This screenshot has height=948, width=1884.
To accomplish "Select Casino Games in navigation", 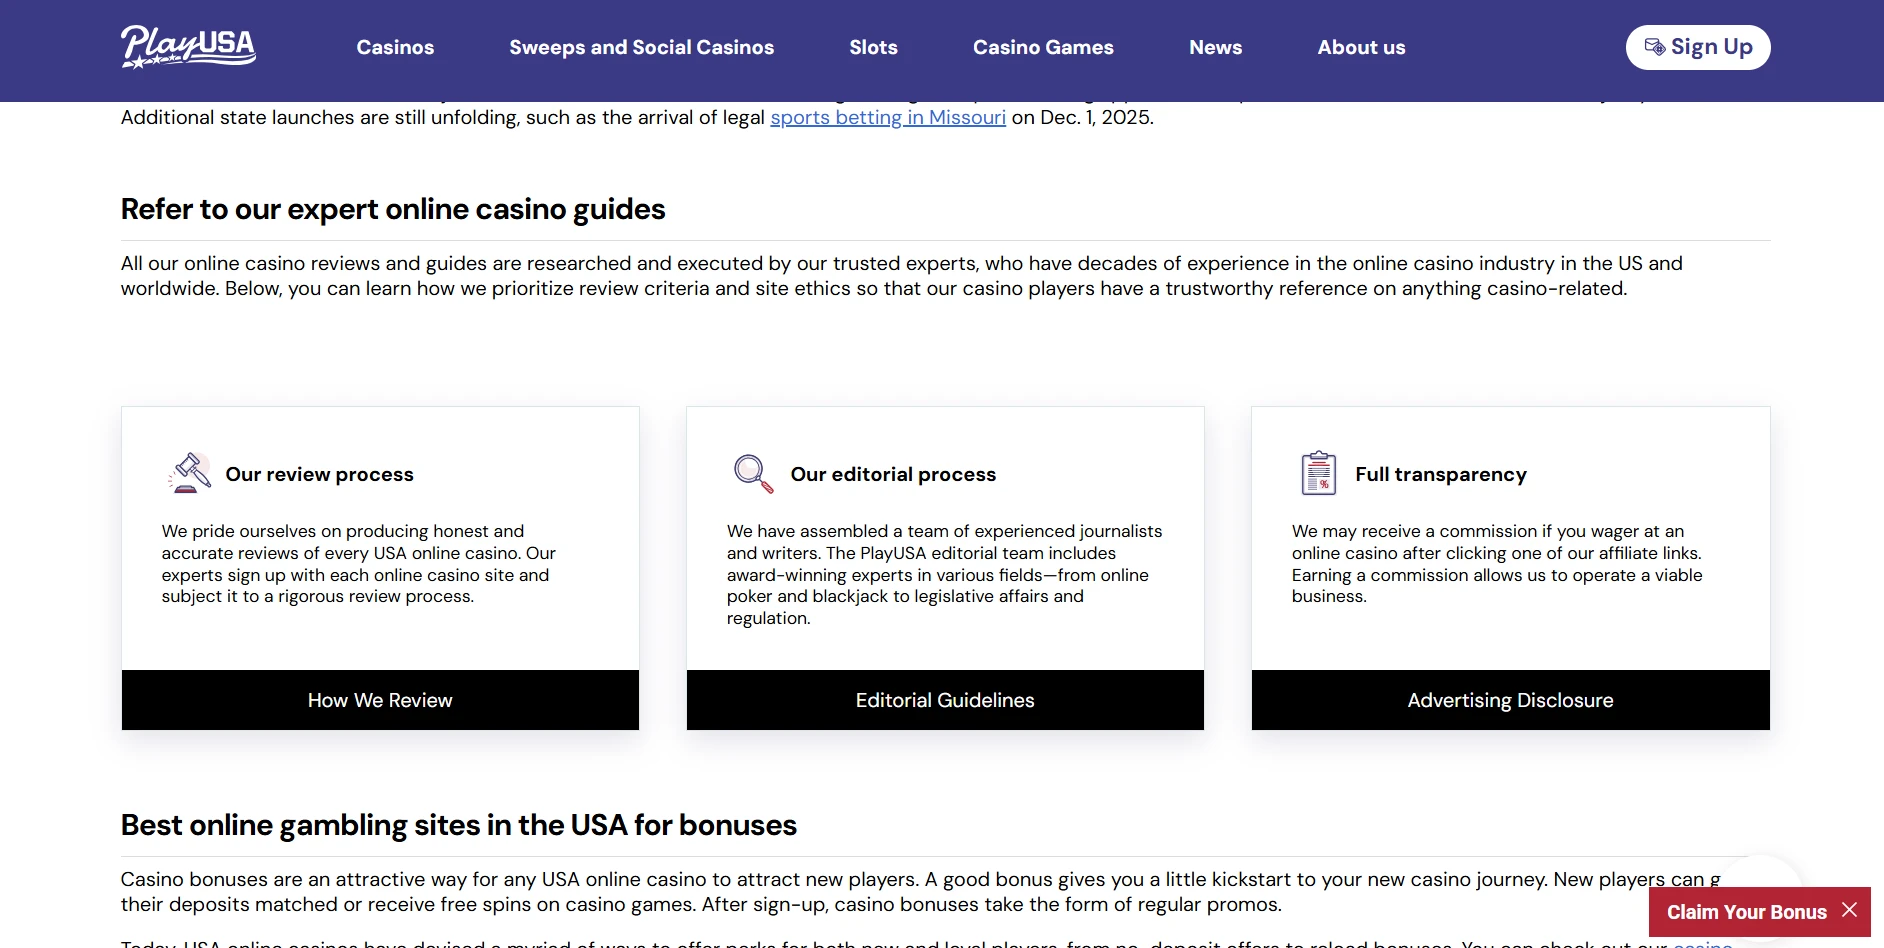I will tap(1043, 47).
